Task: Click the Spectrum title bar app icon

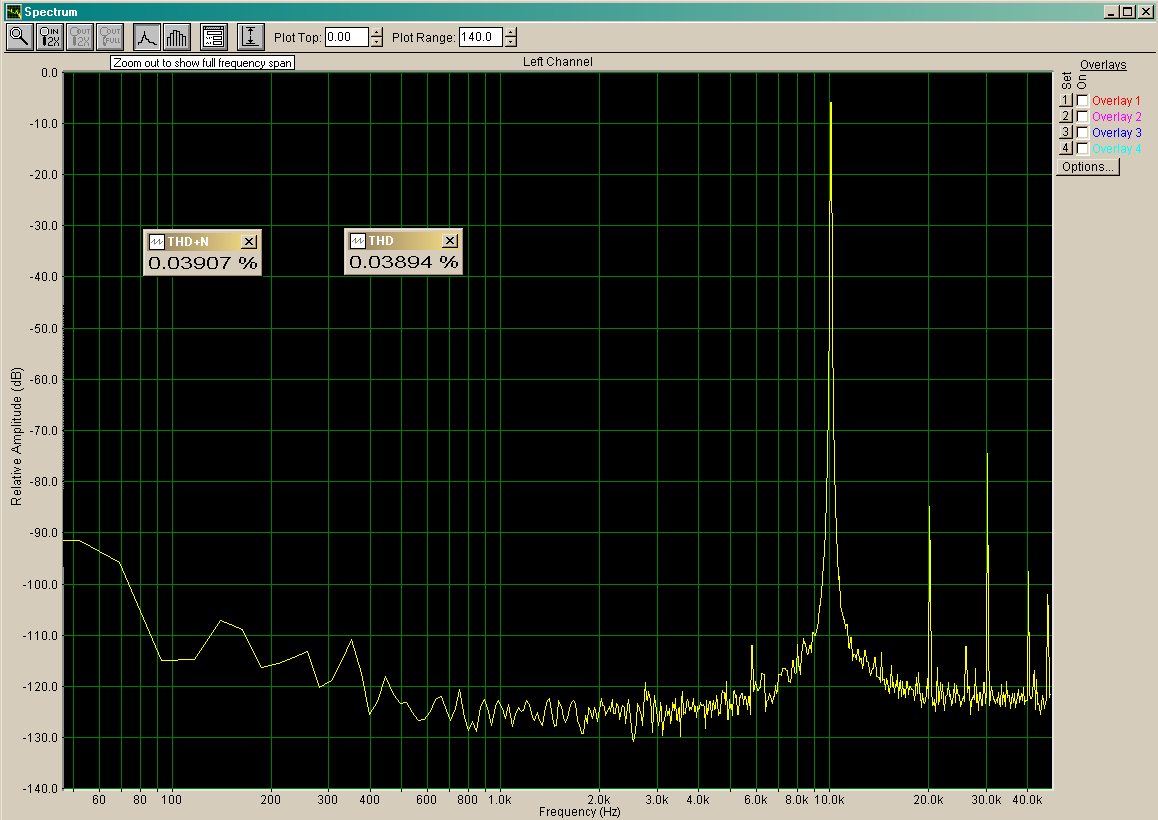Action: pos(13,12)
